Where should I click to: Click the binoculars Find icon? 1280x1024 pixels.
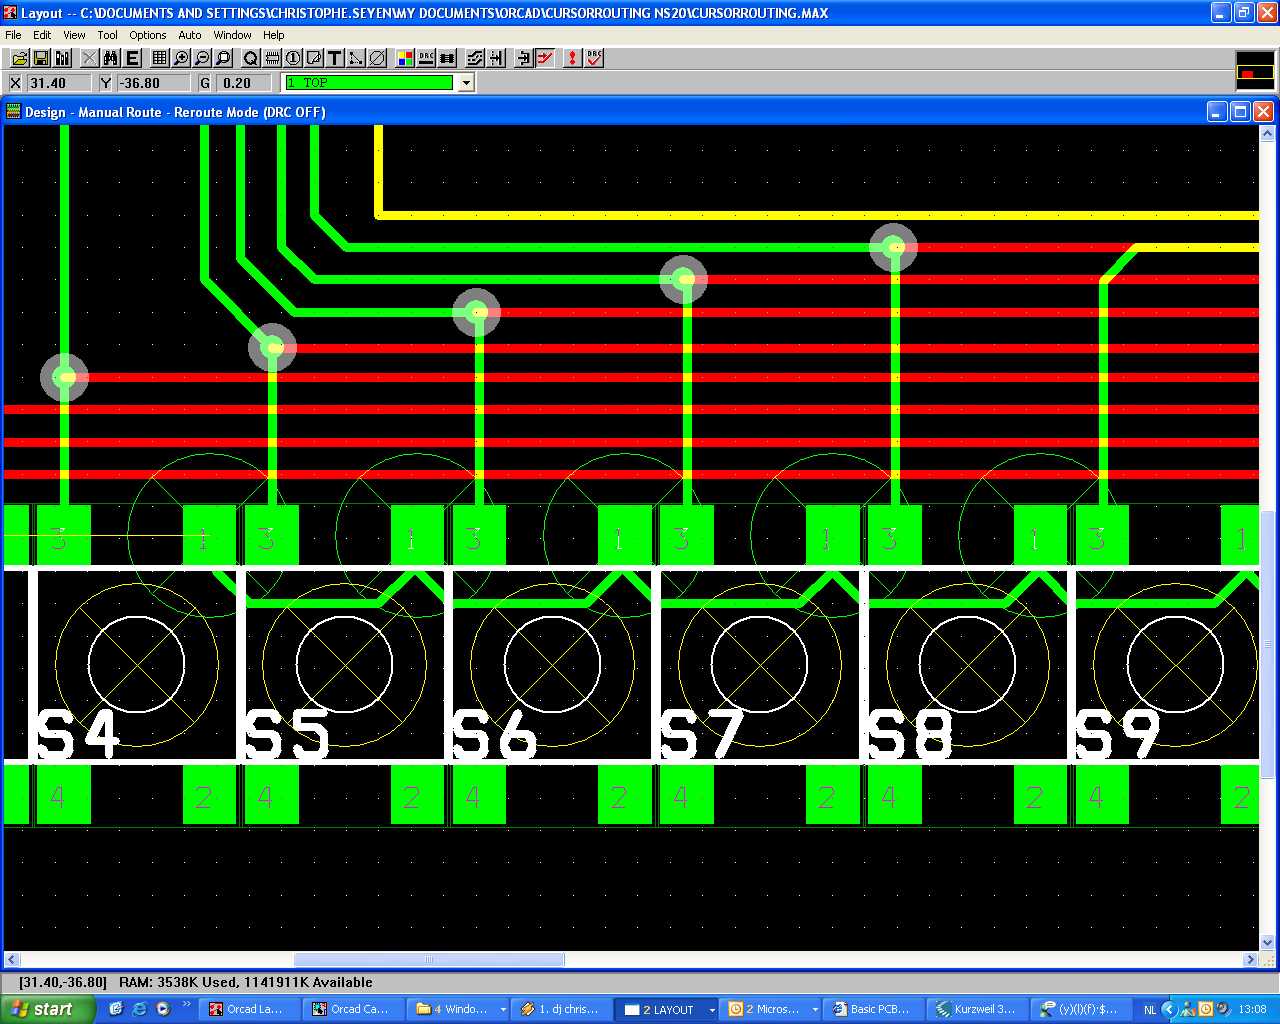click(x=111, y=59)
